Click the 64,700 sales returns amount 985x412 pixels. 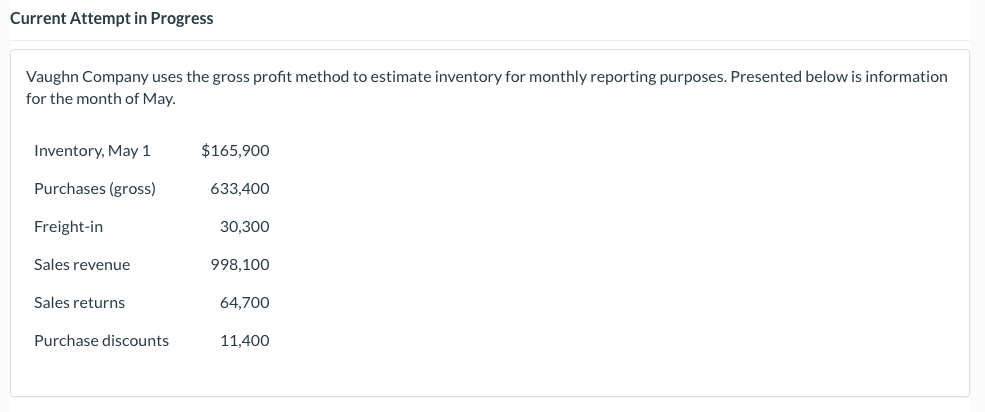click(x=245, y=303)
